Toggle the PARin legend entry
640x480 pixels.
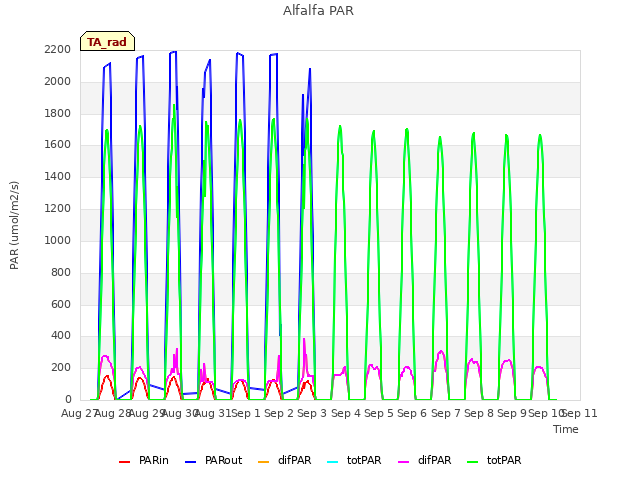pyautogui.click(x=144, y=460)
